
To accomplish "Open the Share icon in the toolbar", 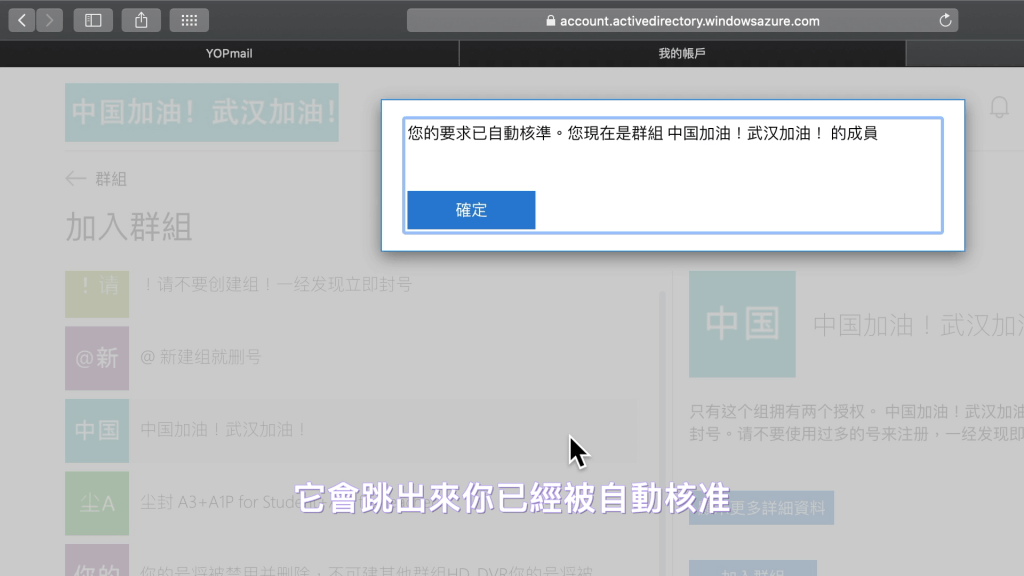I will click(x=141, y=20).
